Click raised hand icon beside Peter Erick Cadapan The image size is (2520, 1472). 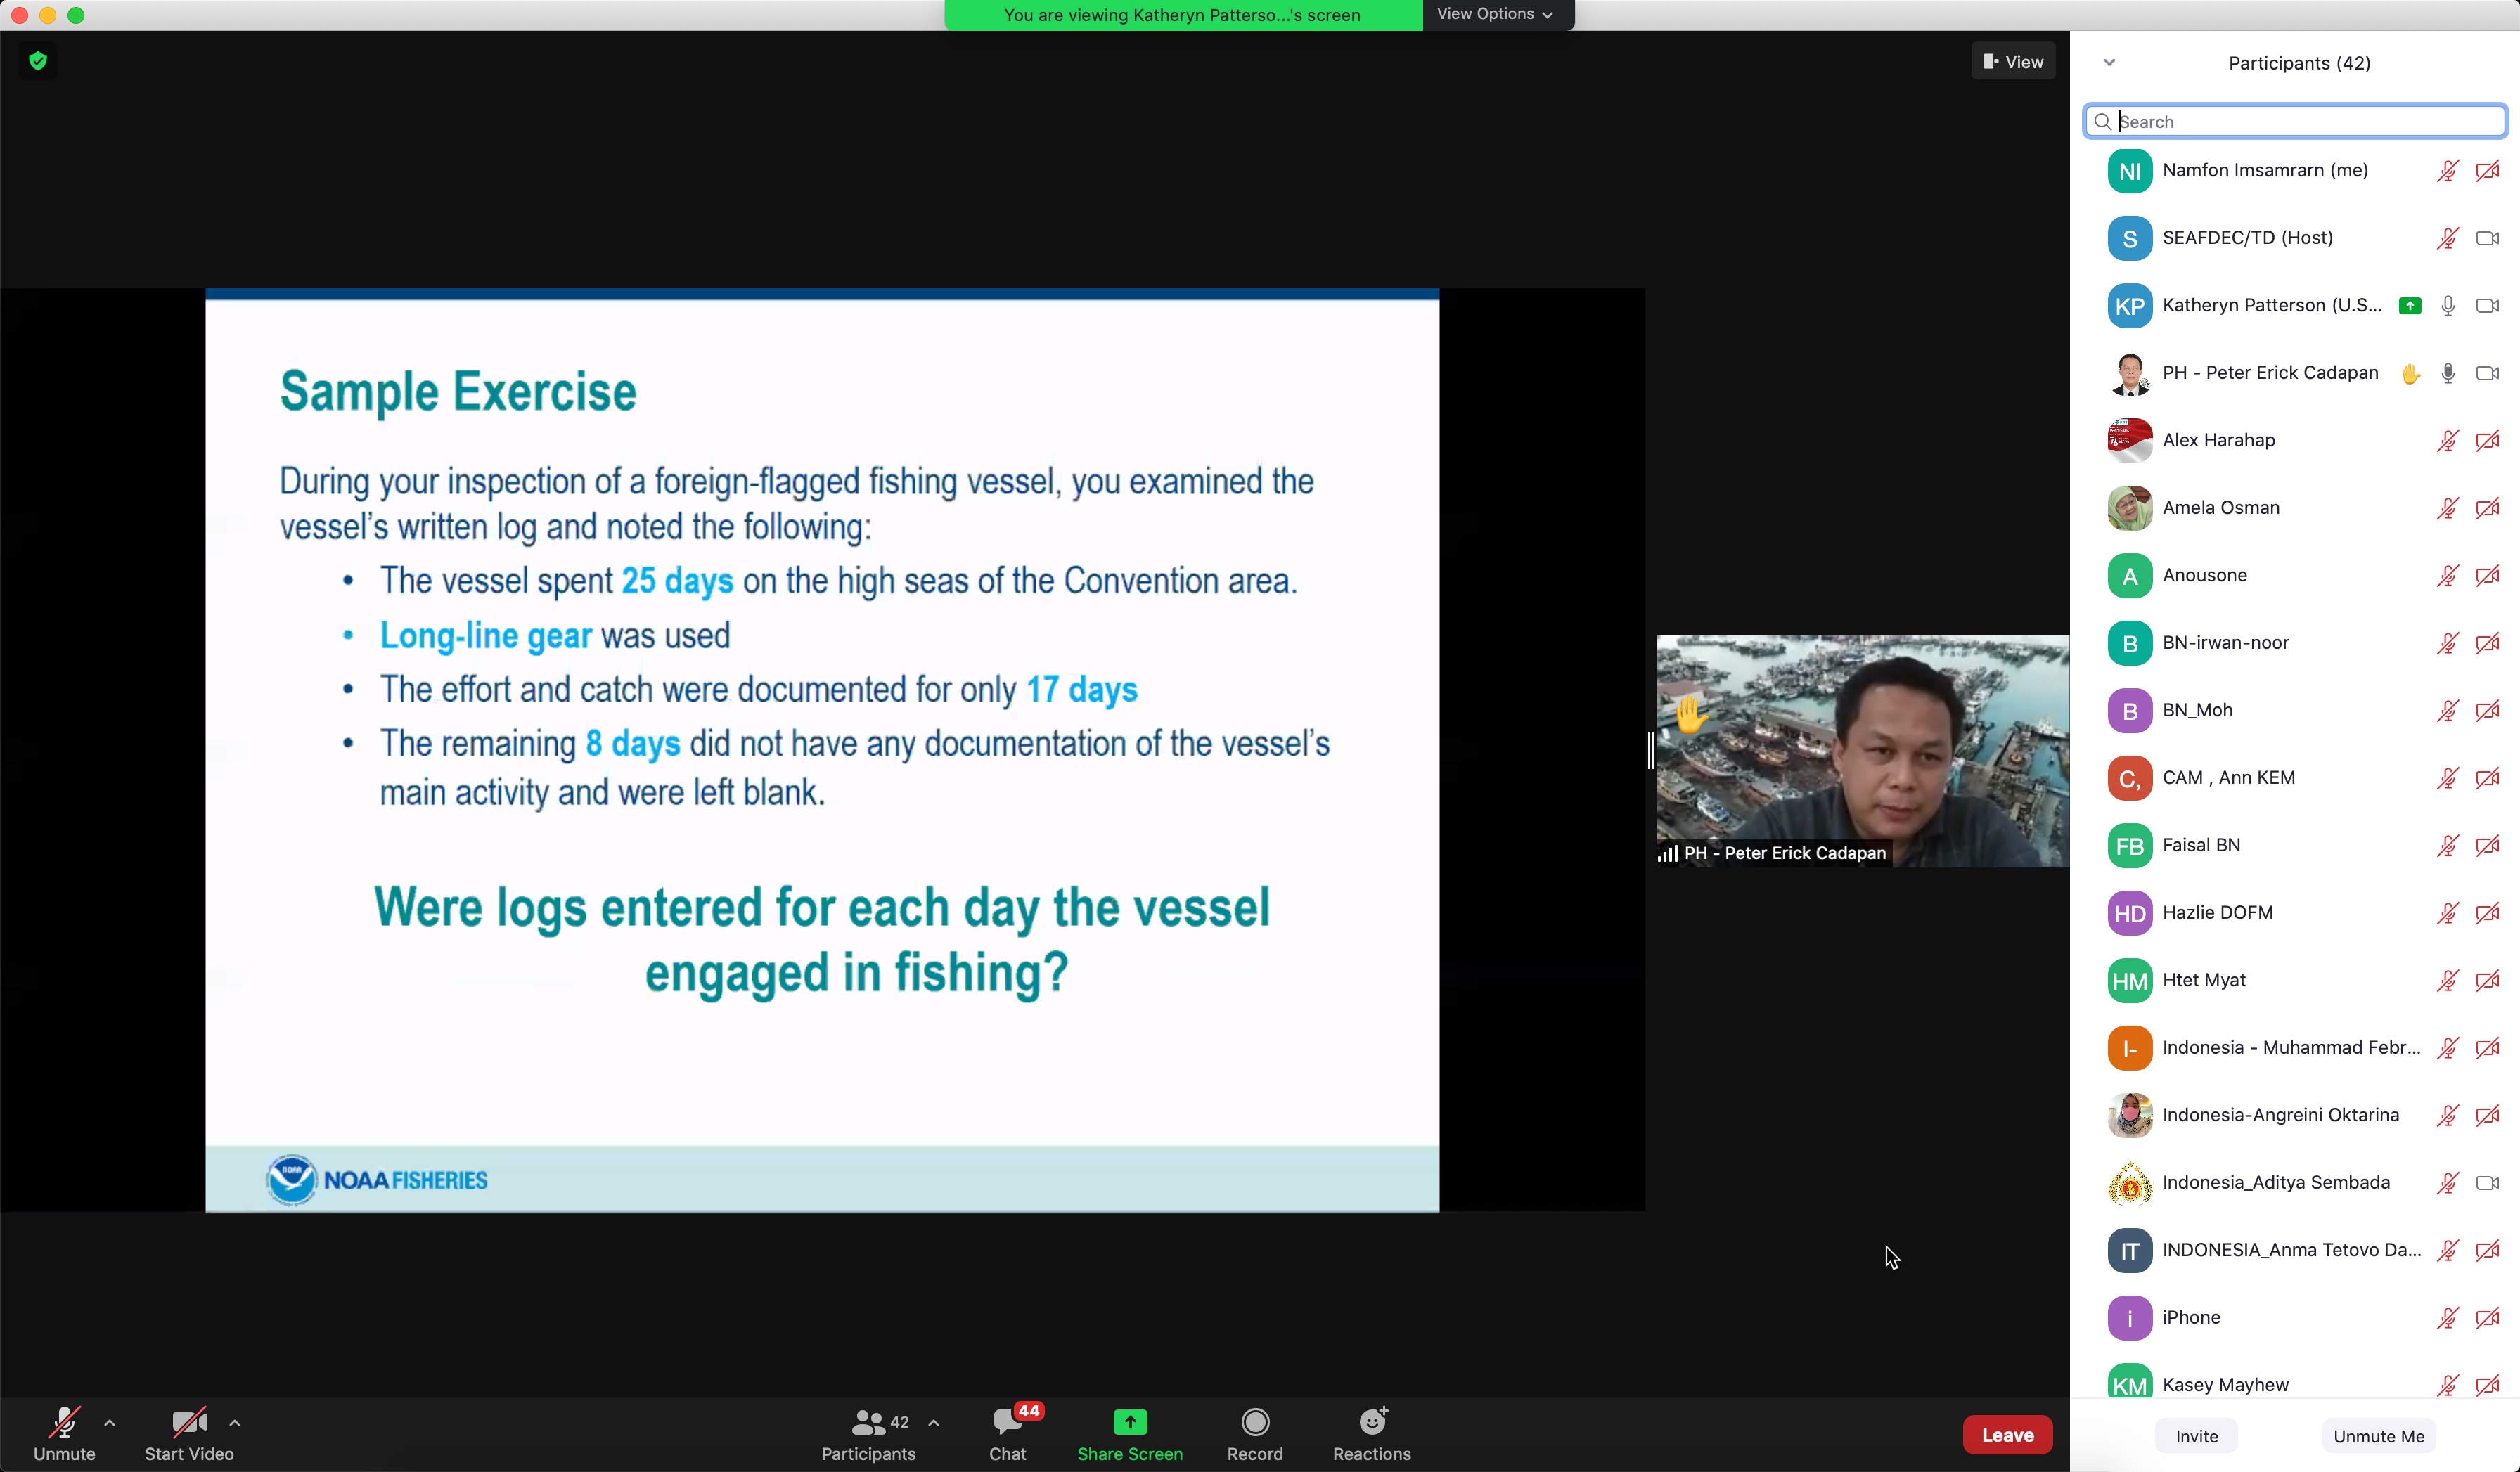[2410, 374]
